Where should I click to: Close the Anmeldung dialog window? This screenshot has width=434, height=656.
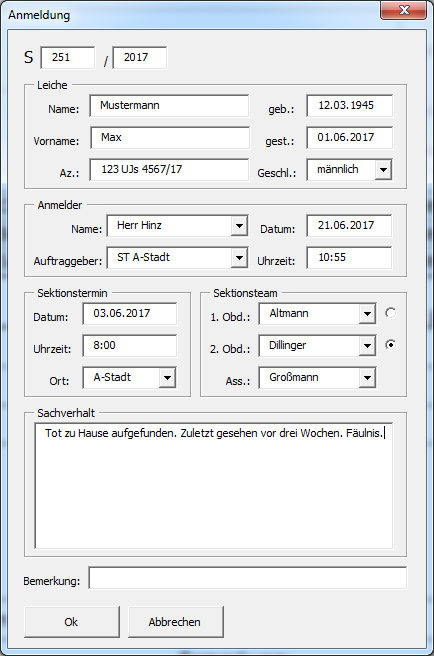[403, 10]
